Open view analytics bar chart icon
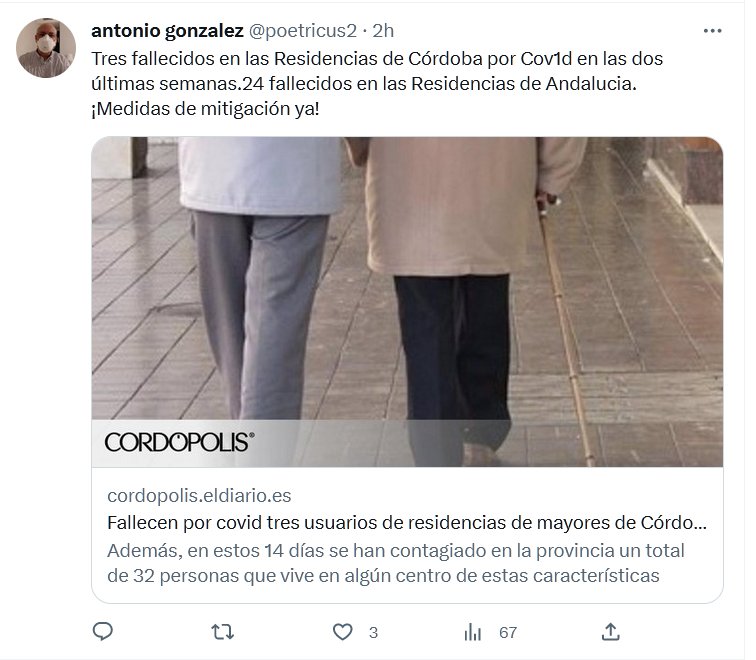Viewport: 756px width, 660px height. coord(472,632)
